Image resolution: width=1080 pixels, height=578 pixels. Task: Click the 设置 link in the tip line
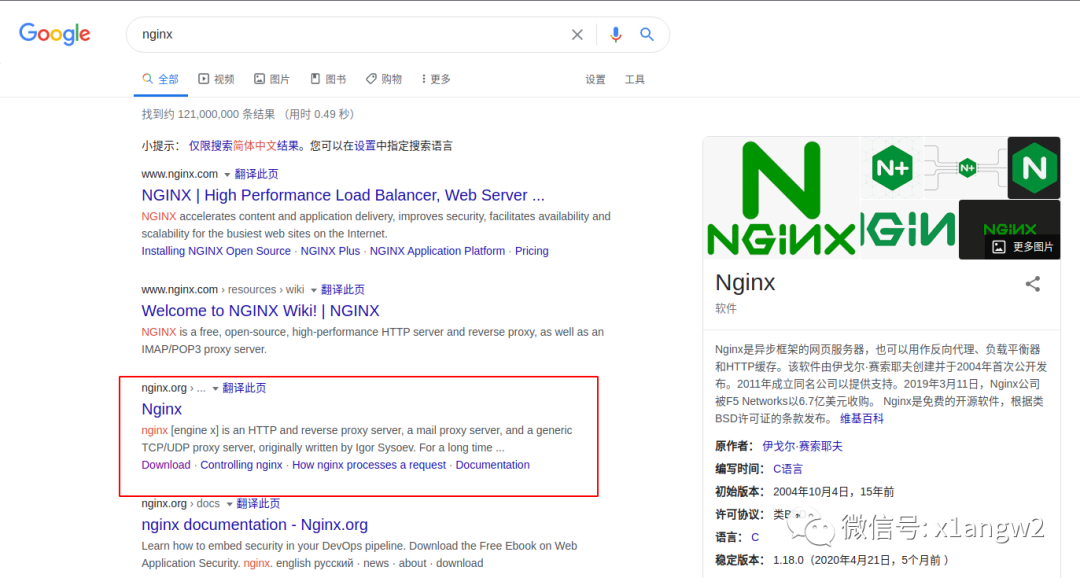click(x=365, y=145)
